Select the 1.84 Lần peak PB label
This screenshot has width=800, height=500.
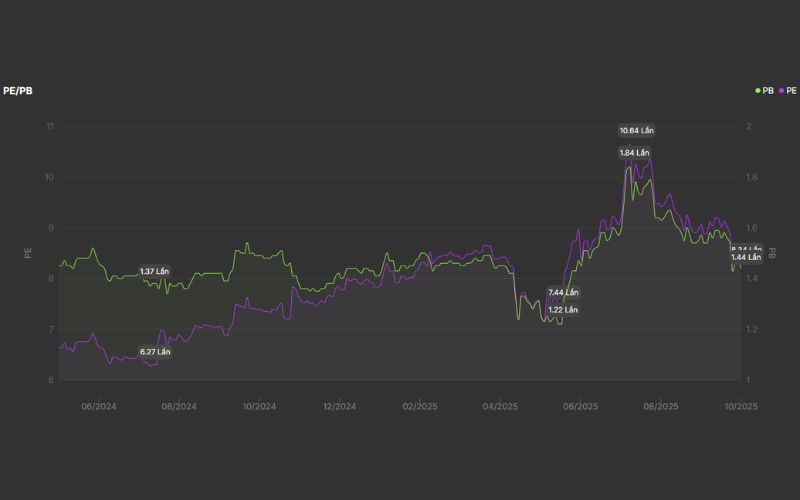click(636, 152)
